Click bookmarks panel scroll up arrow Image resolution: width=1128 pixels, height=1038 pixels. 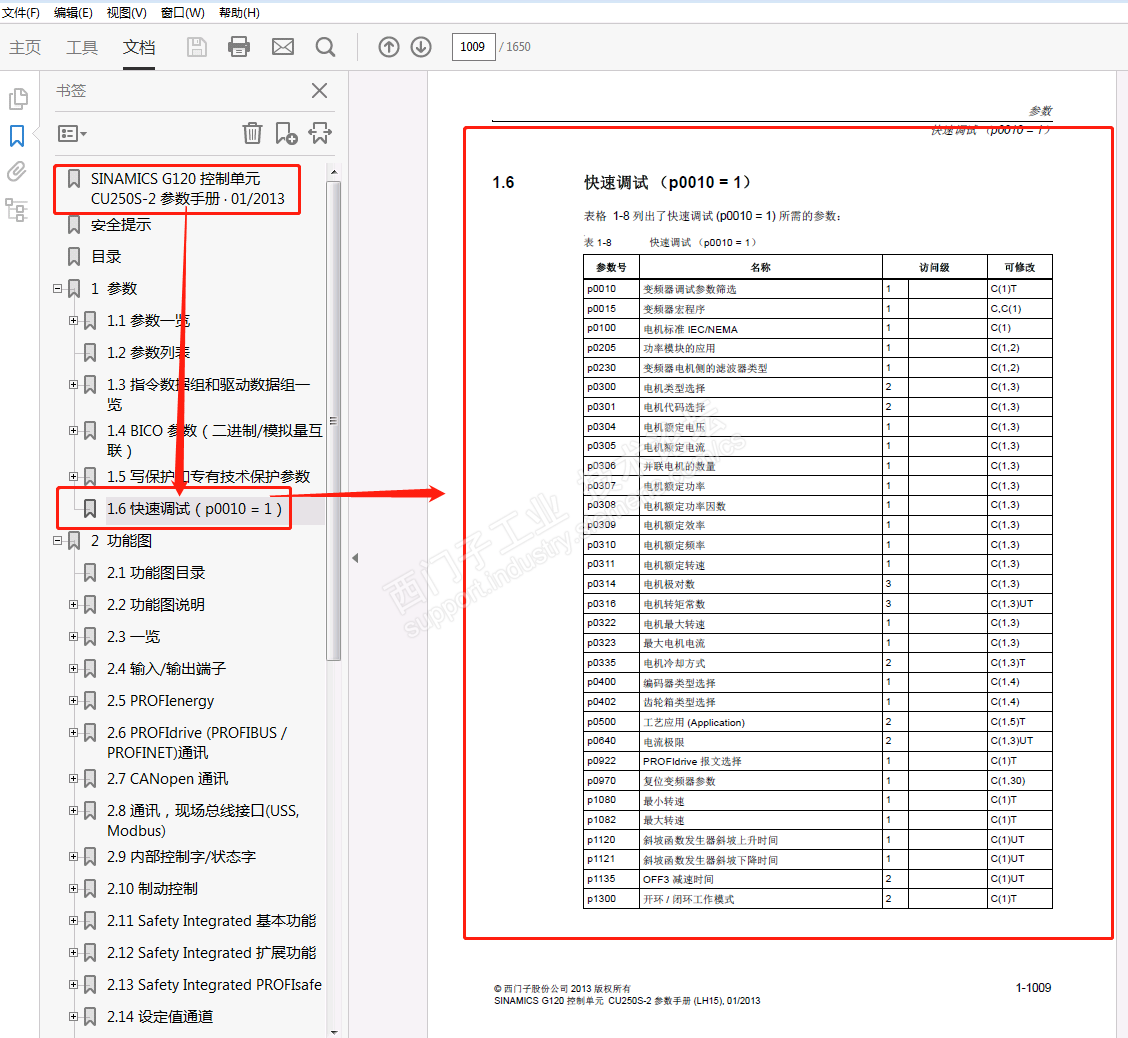click(334, 173)
